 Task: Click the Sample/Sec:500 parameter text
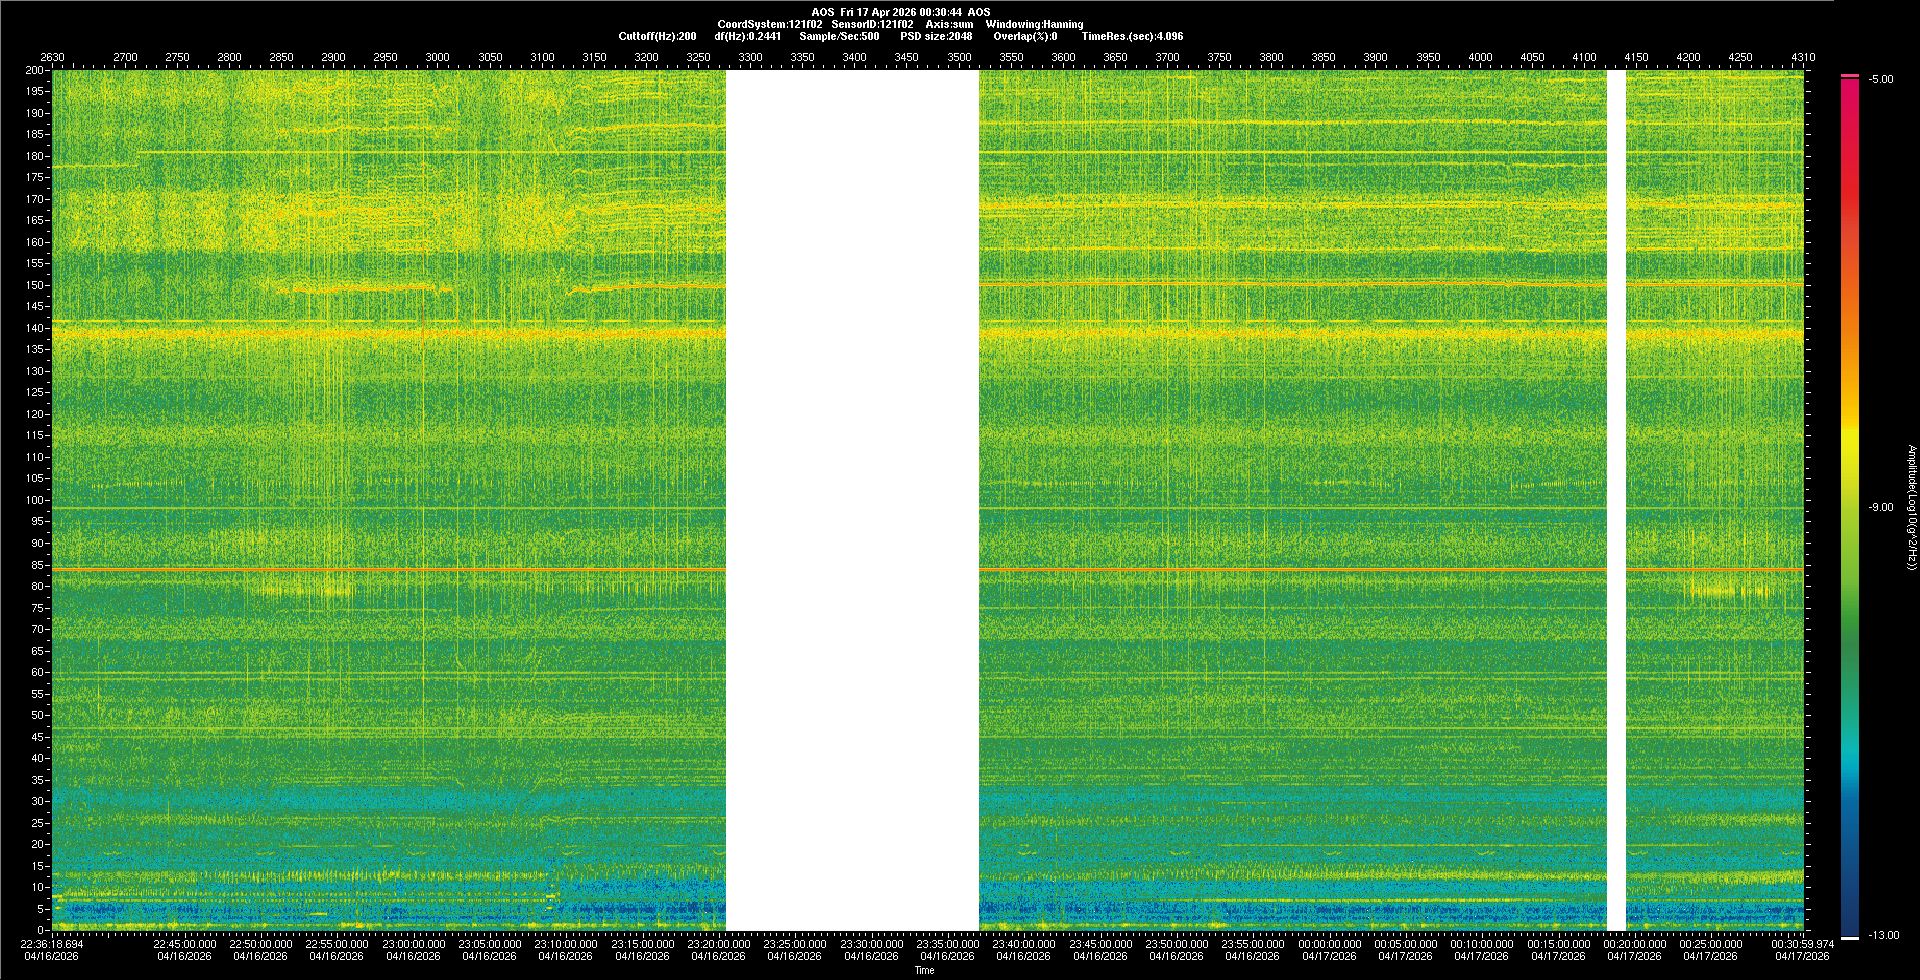pyautogui.click(x=839, y=36)
